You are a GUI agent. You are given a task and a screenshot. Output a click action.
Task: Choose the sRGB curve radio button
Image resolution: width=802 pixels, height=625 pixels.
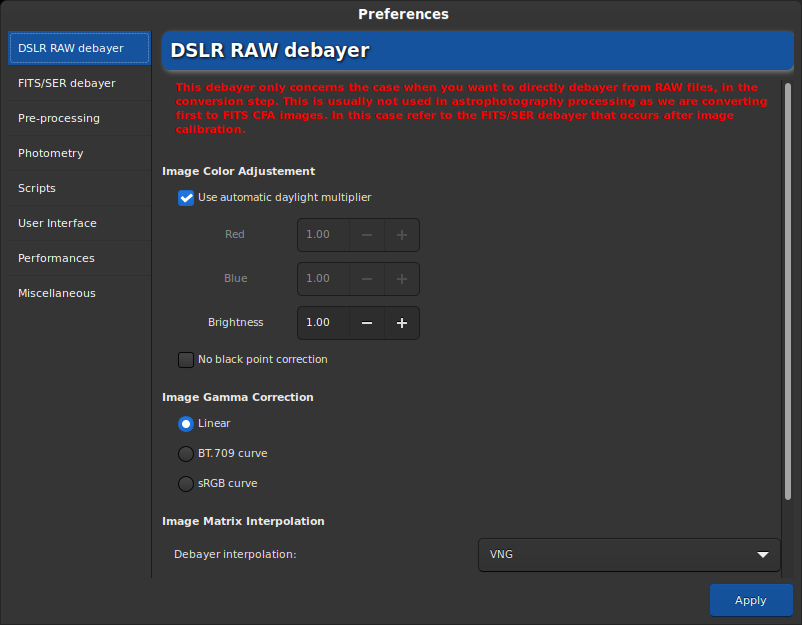coord(186,483)
